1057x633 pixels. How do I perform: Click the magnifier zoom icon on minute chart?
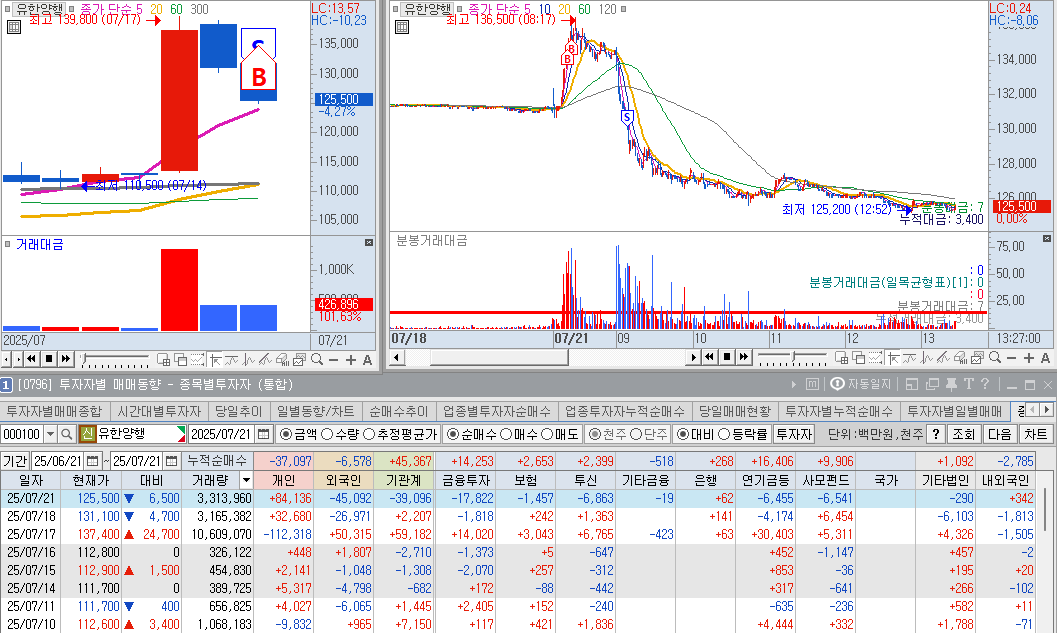point(995,357)
